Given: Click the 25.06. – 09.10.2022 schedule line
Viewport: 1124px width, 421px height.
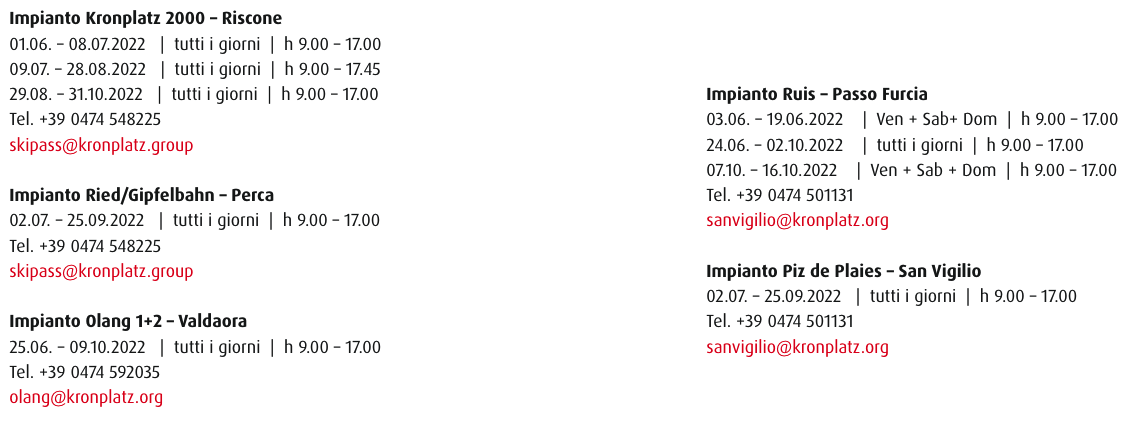Looking at the screenshot, I should [195, 347].
